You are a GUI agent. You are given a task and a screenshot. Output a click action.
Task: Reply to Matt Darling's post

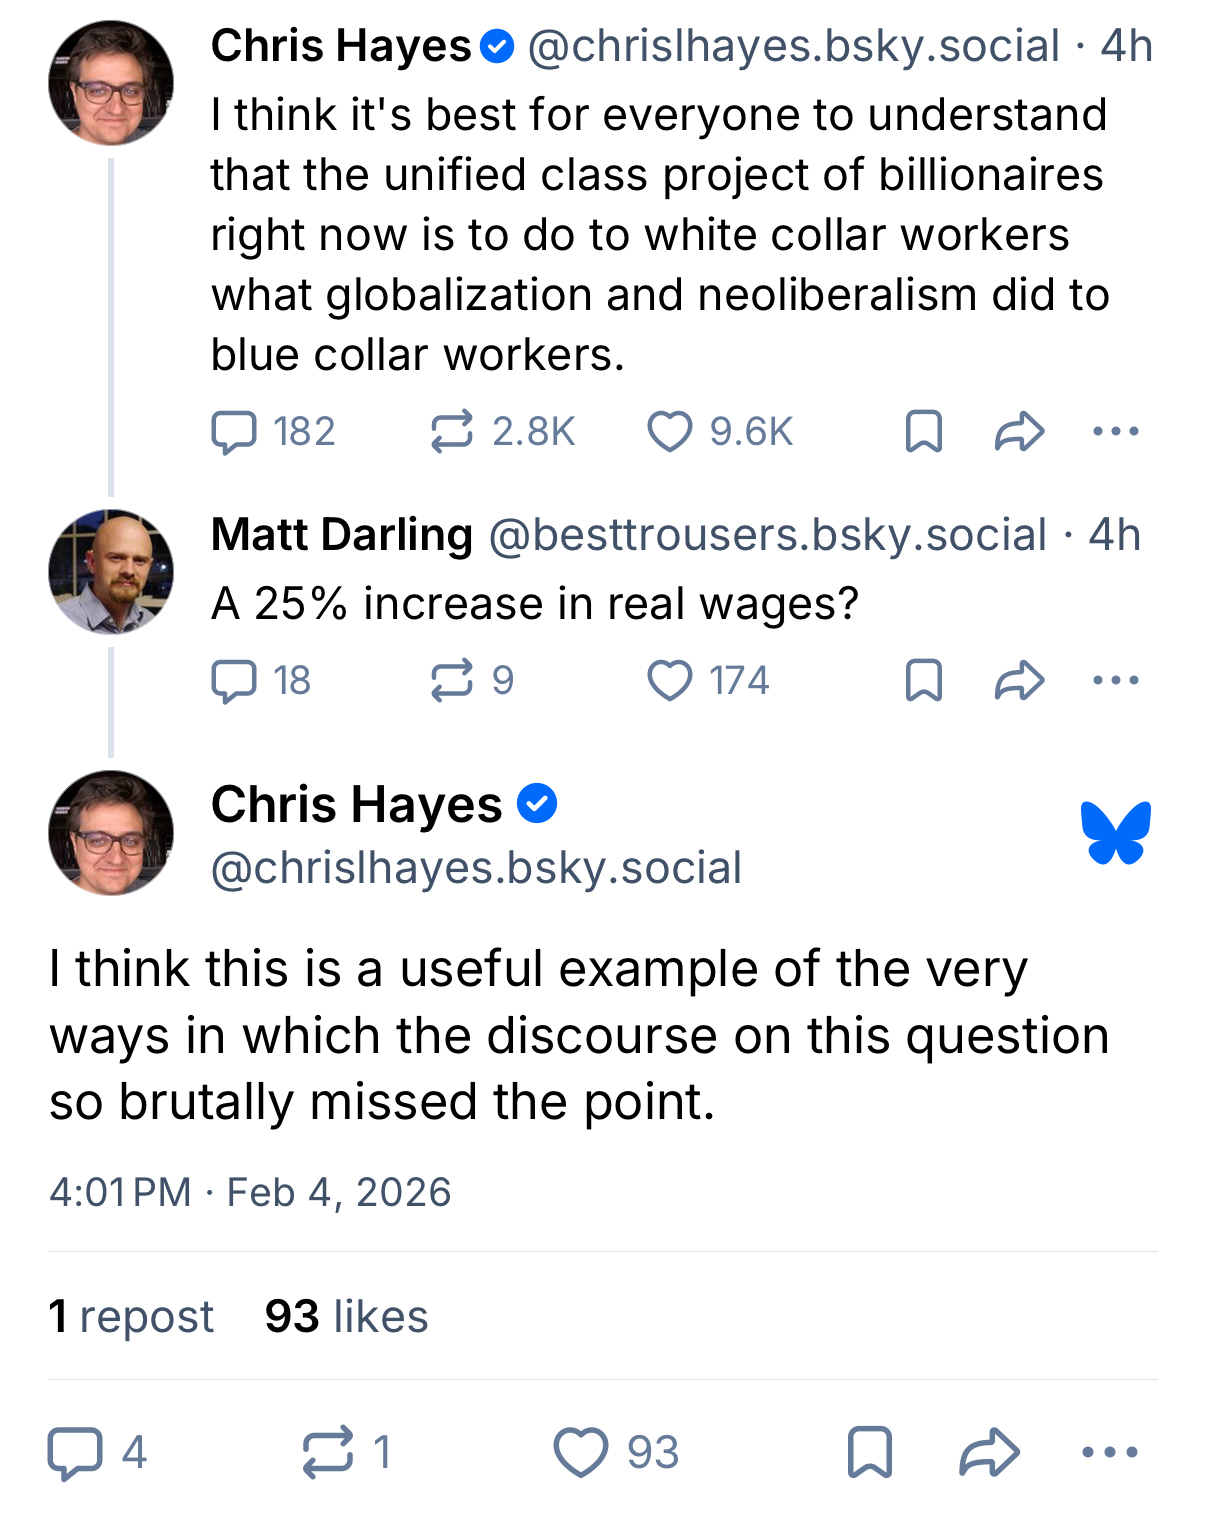pos(234,681)
